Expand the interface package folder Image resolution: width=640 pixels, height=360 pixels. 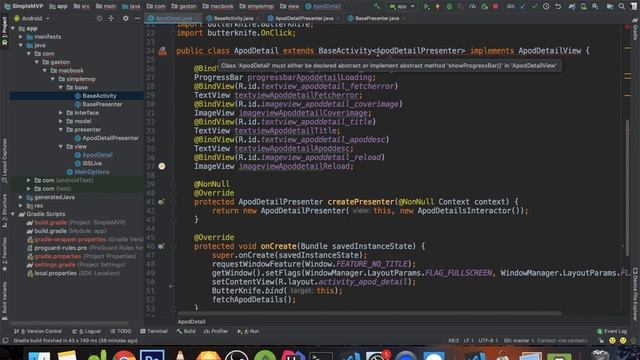tap(61, 113)
